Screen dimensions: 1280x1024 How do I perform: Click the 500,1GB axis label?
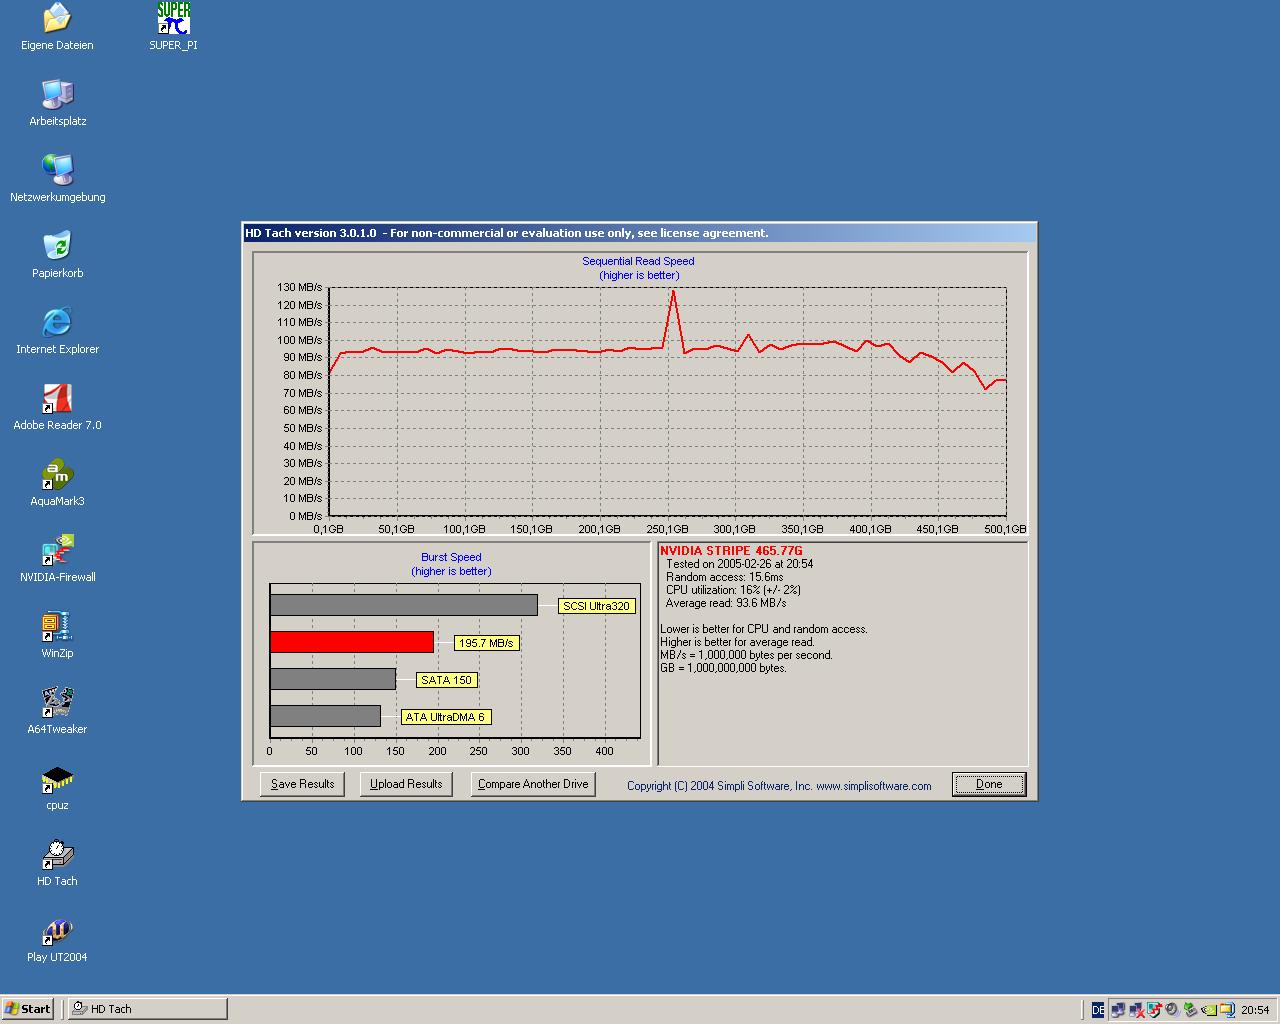[1004, 529]
